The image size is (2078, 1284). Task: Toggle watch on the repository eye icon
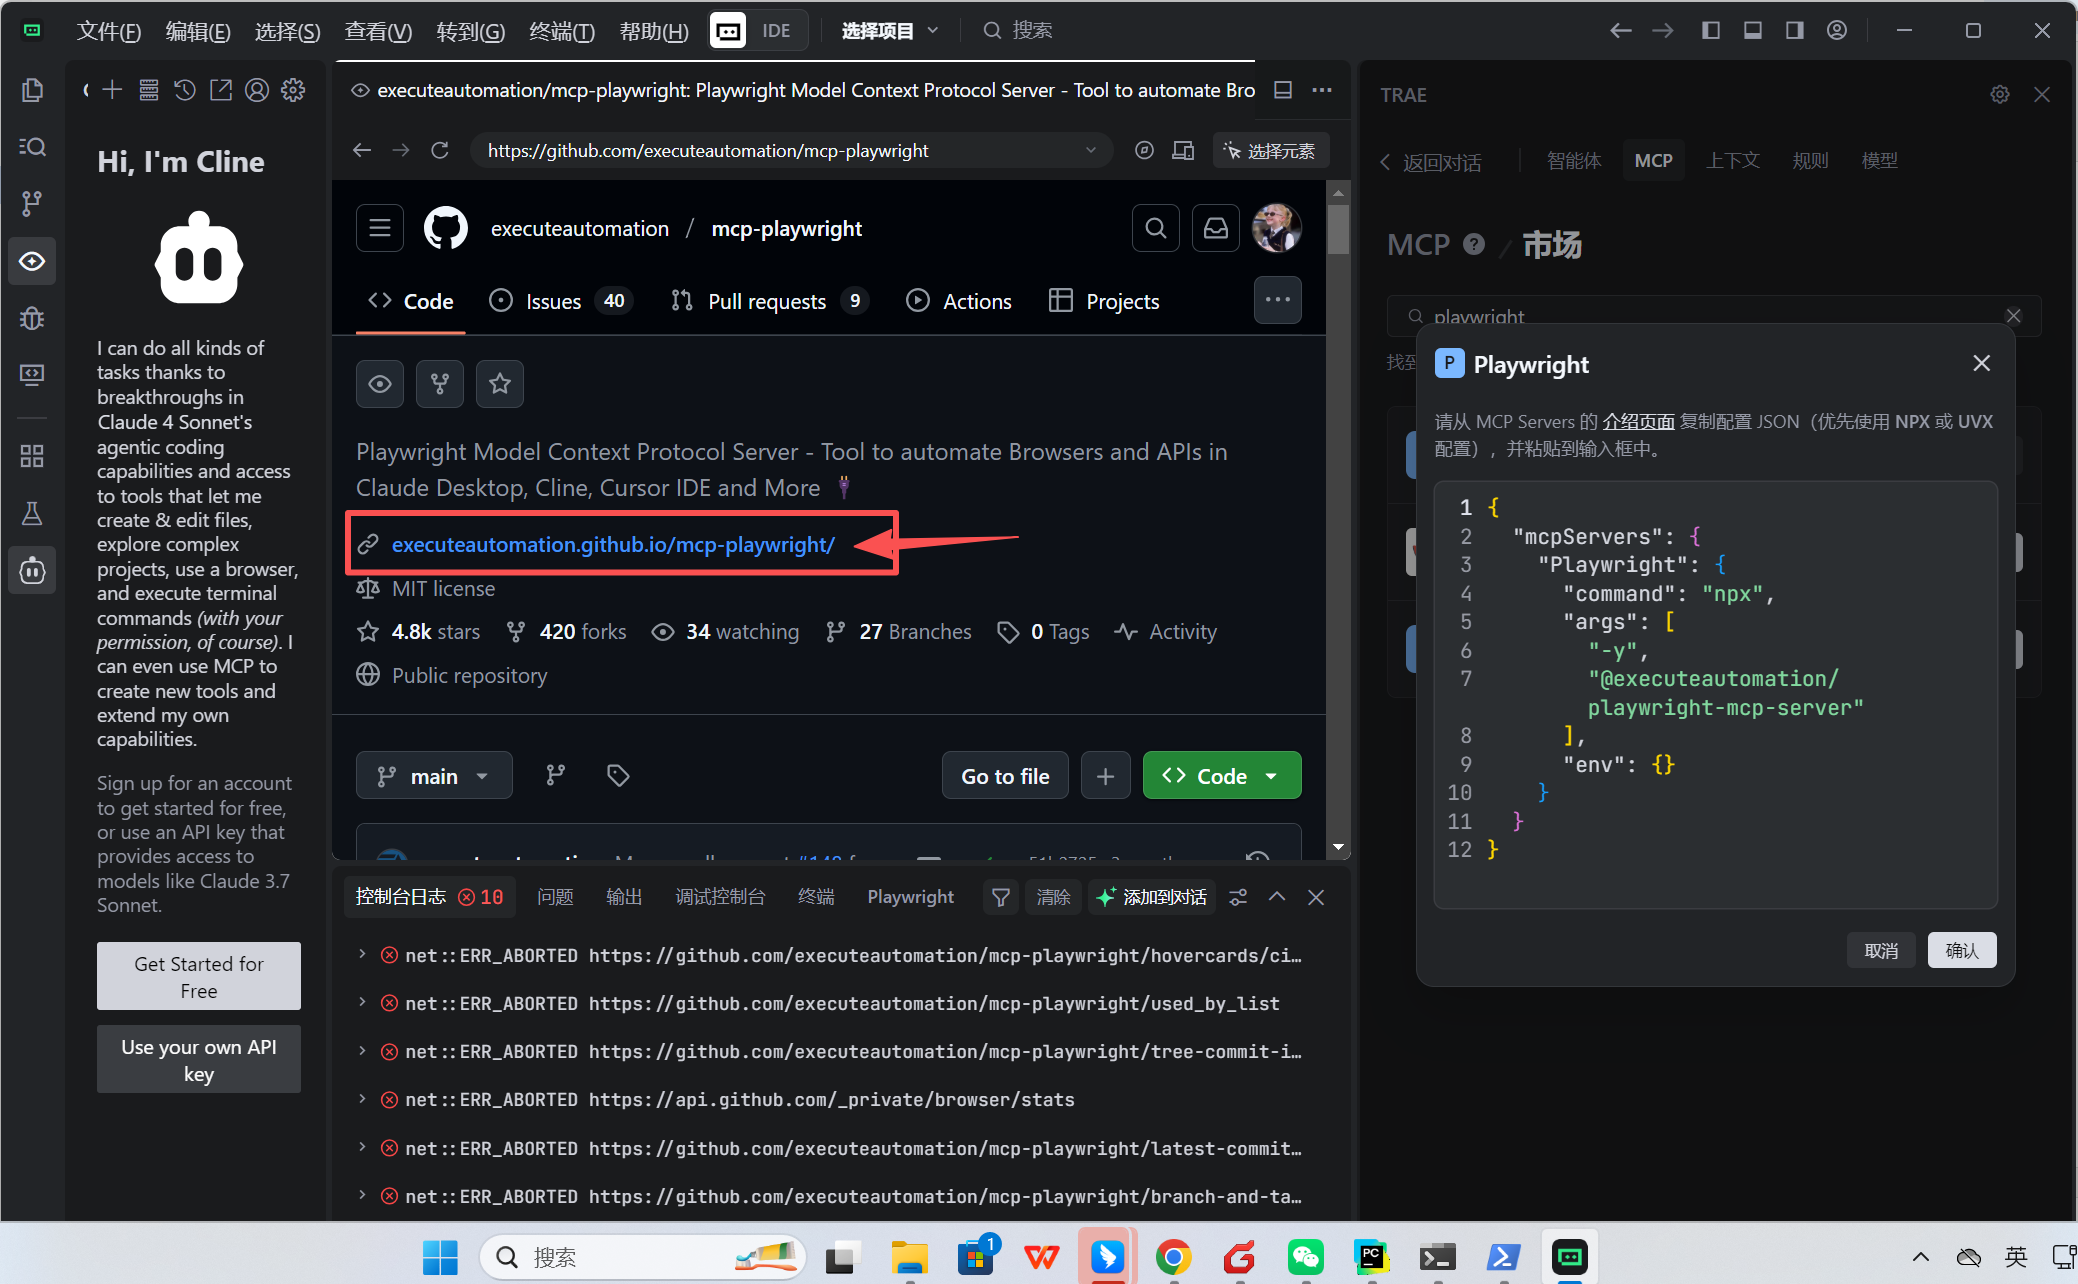[380, 384]
